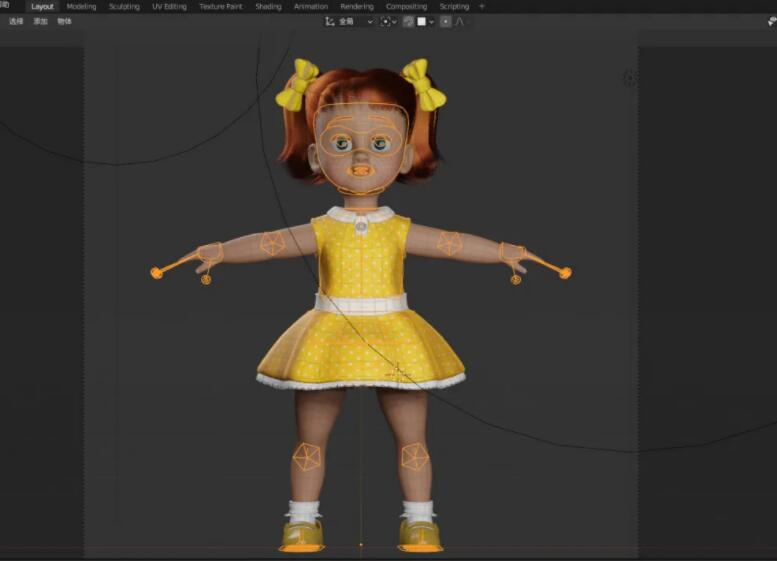Go to the UV Editing workspace
The width and height of the screenshot is (777, 561).
coord(169,6)
